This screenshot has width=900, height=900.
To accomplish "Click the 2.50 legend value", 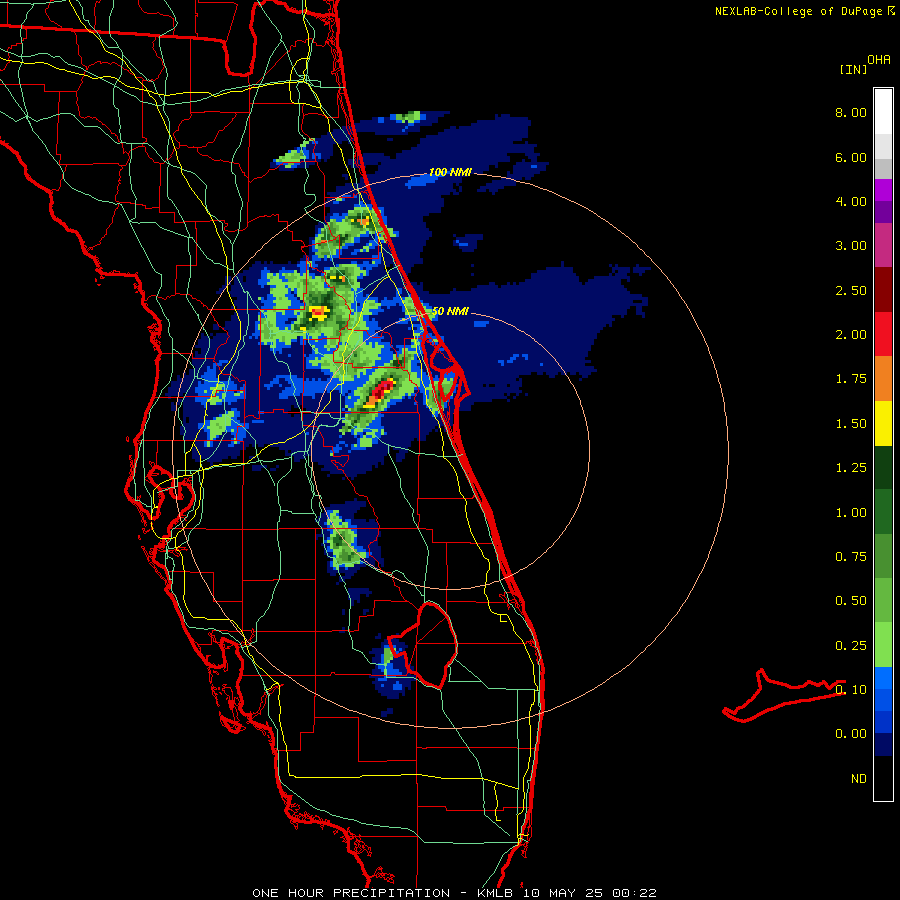I will pos(851,290).
